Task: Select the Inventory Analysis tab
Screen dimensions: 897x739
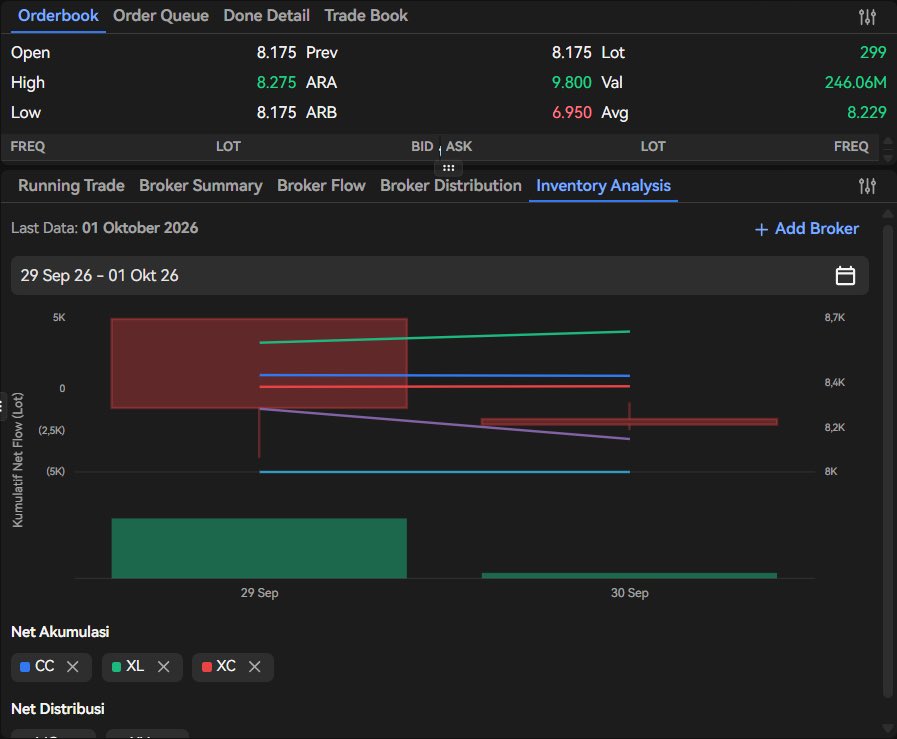Action: pos(604,185)
